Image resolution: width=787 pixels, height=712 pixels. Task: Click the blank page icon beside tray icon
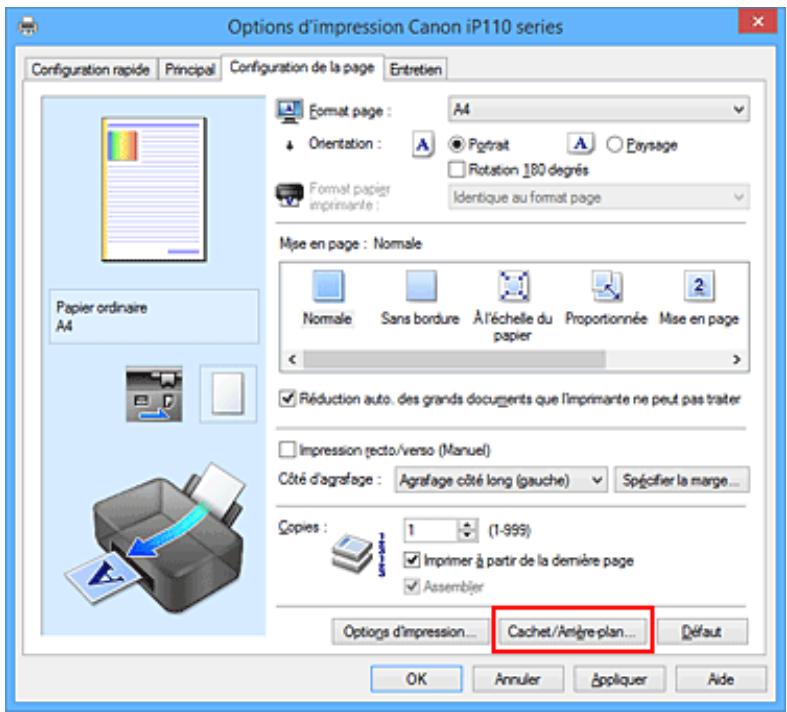[x=228, y=393]
